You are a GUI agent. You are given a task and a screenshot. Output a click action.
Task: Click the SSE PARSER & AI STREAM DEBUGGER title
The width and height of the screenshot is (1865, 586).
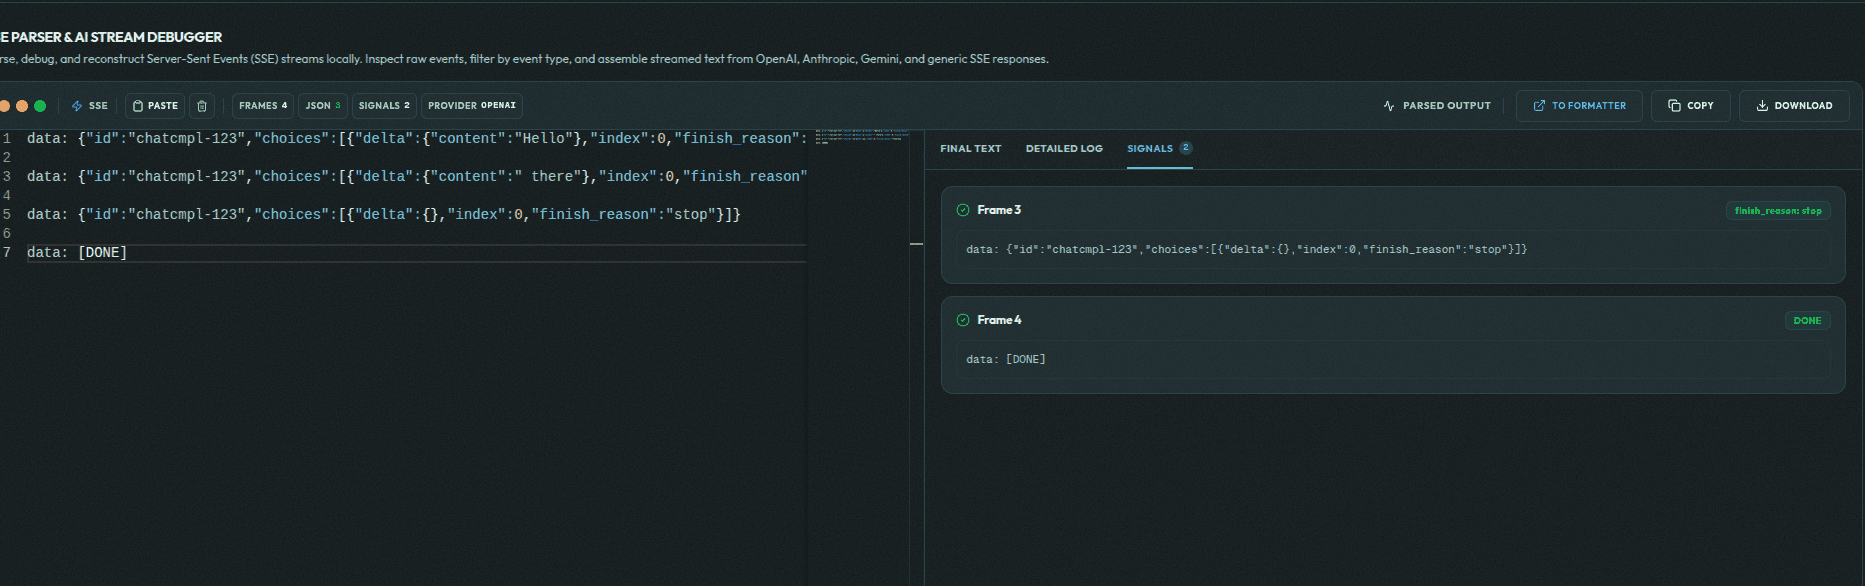[111, 37]
